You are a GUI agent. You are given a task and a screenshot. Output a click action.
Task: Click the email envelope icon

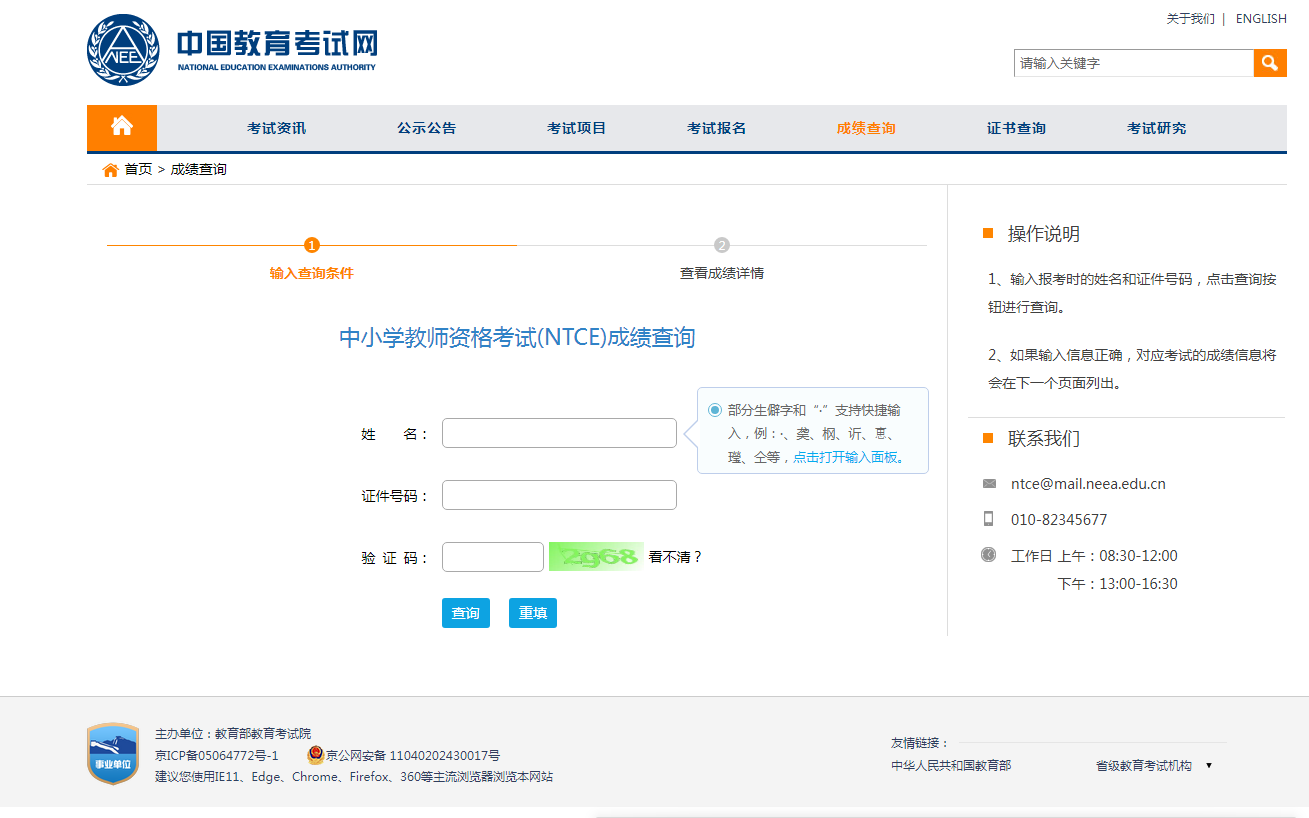(x=989, y=484)
